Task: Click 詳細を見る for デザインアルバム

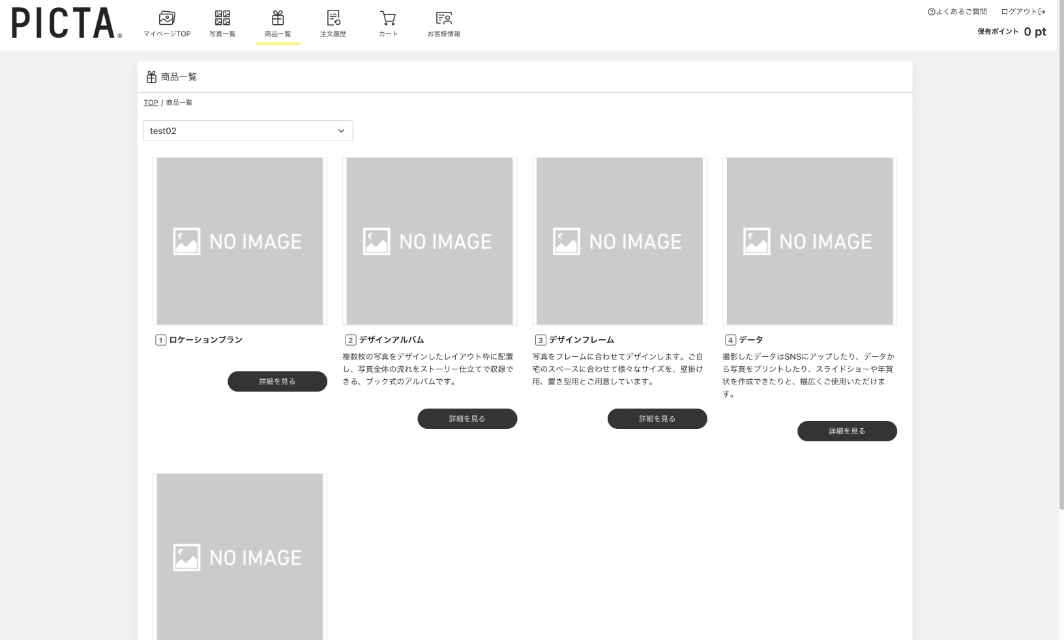Action: coord(467,419)
